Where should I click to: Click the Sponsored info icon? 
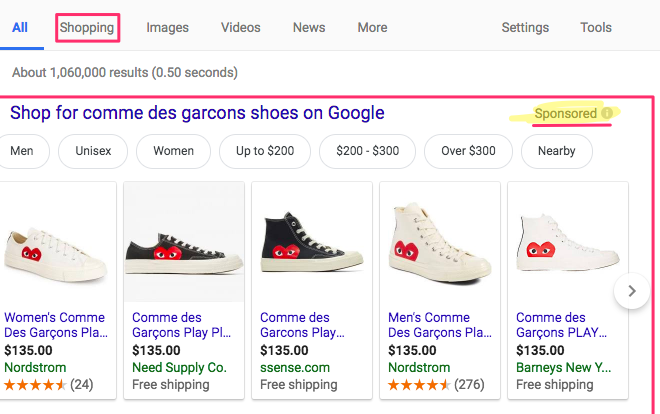click(x=607, y=113)
